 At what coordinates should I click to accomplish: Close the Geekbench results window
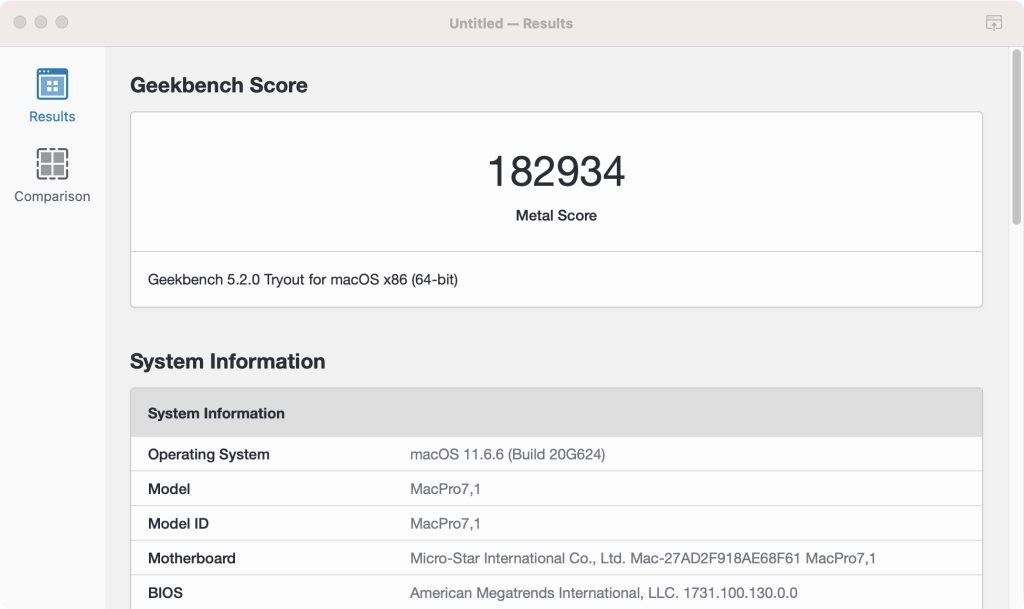click(20, 22)
